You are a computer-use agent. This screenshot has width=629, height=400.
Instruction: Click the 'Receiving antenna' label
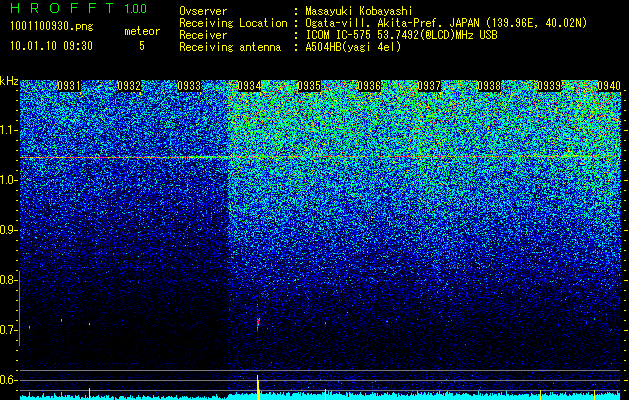point(230,47)
